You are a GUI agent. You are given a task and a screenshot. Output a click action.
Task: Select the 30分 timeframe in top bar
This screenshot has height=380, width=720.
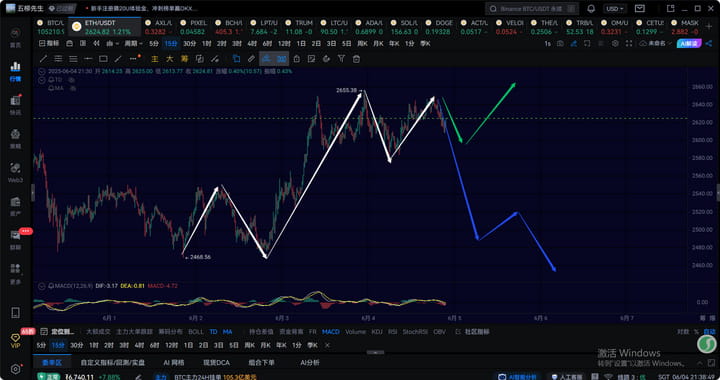(x=190, y=44)
